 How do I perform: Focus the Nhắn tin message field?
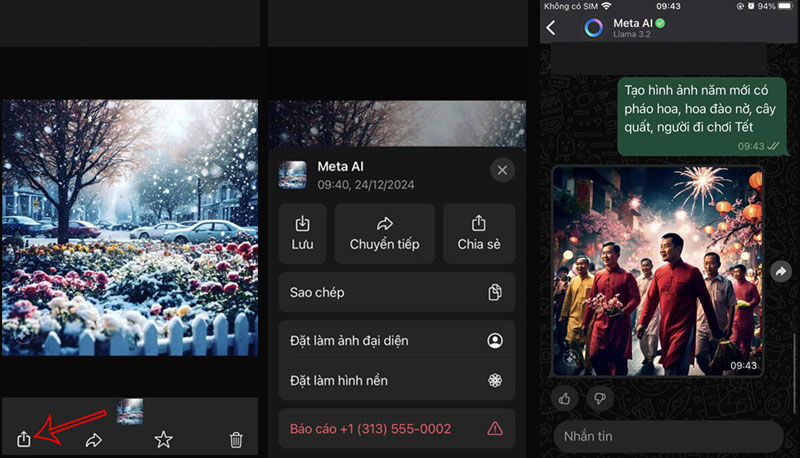[667, 436]
